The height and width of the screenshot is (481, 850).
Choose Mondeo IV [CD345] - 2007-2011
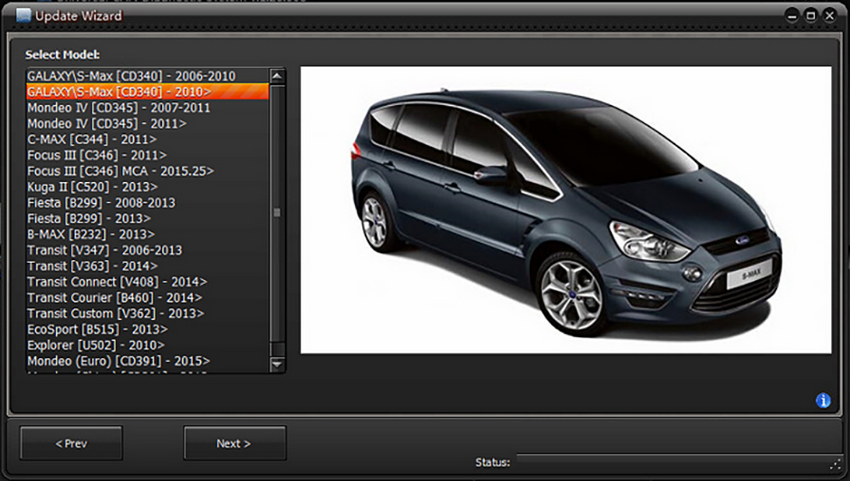(x=147, y=107)
